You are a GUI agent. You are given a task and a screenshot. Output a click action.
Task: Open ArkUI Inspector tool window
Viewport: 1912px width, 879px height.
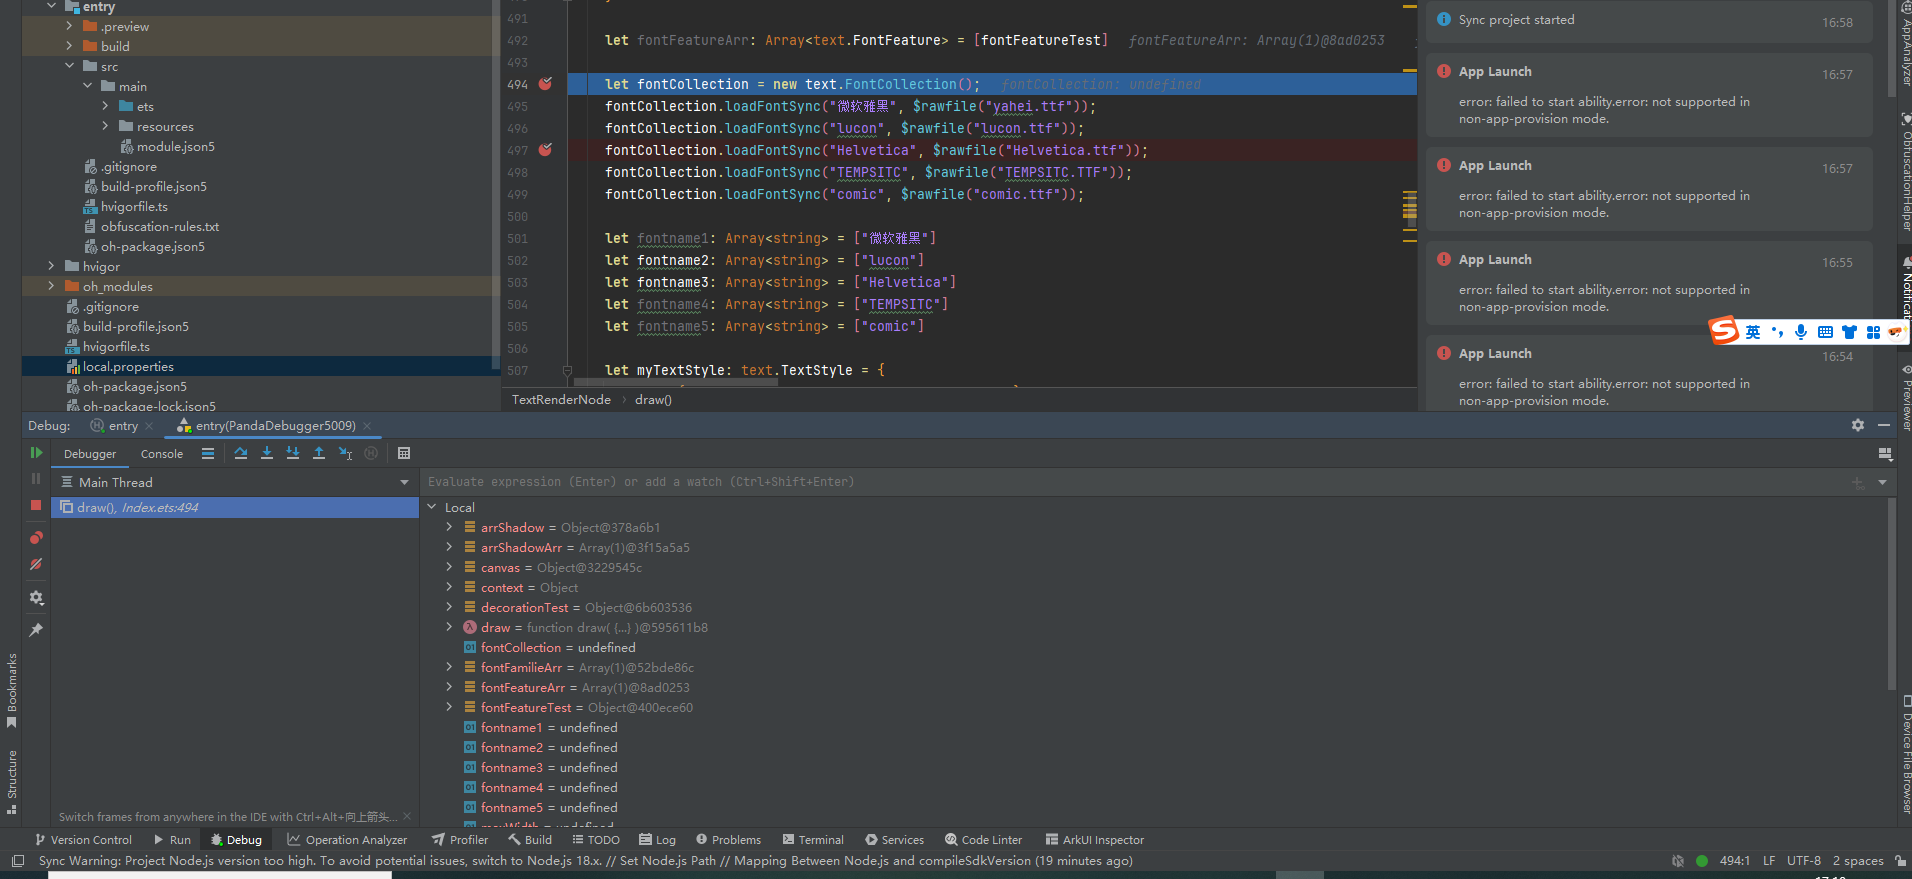(x=1095, y=840)
